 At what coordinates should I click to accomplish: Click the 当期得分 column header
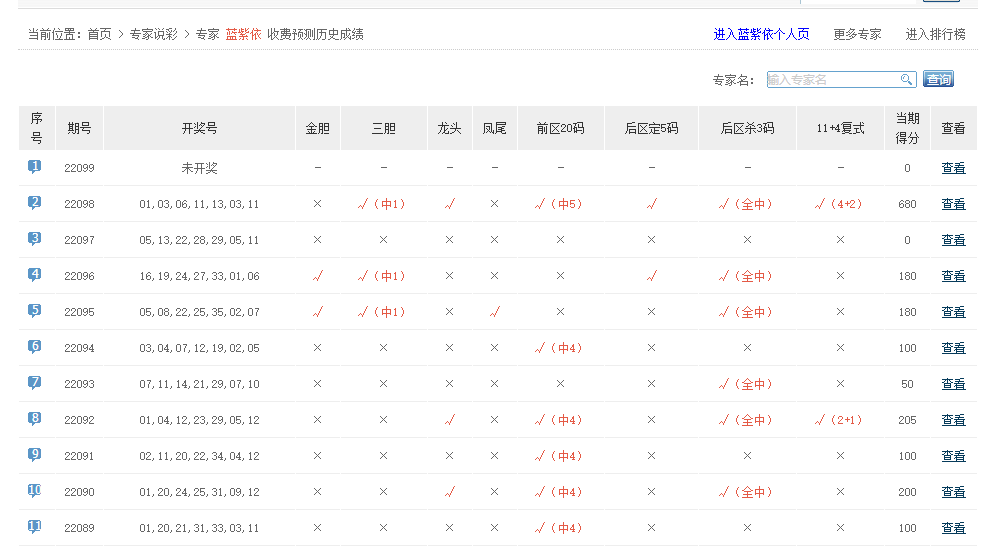click(907, 128)
